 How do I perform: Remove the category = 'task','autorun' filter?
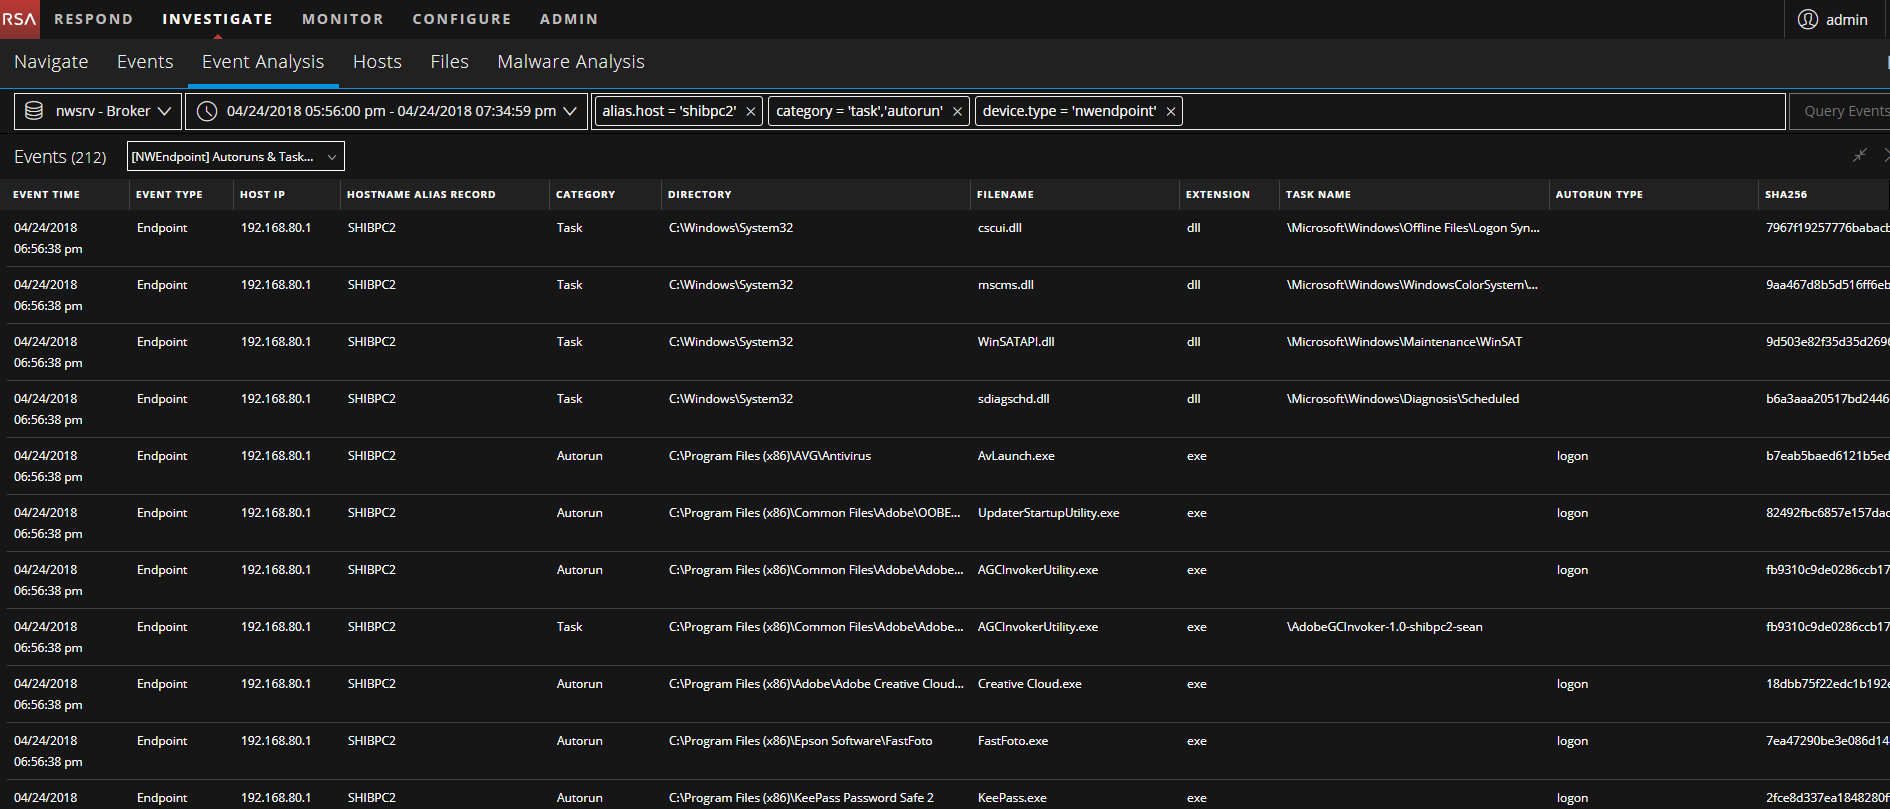pos(957,111)
